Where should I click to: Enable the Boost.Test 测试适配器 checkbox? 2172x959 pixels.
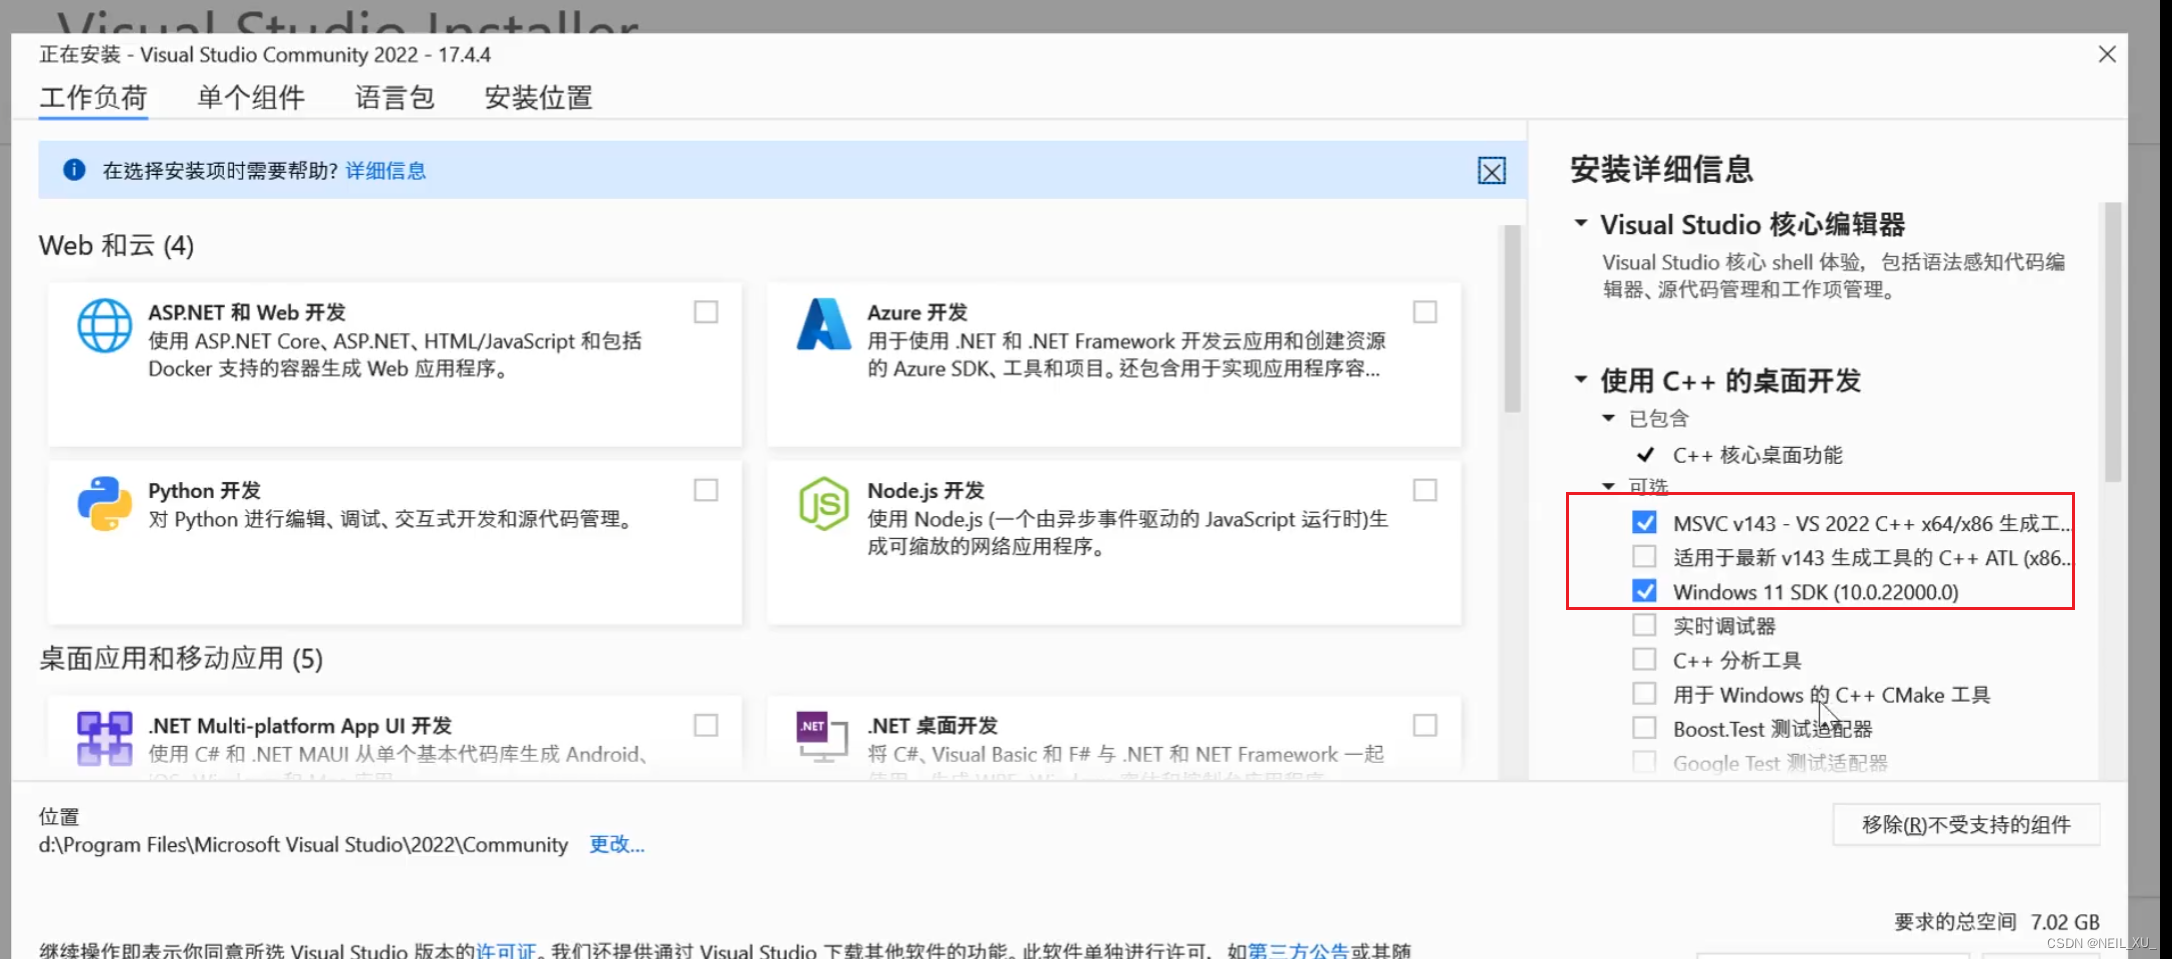click(x=1644, y=727)
